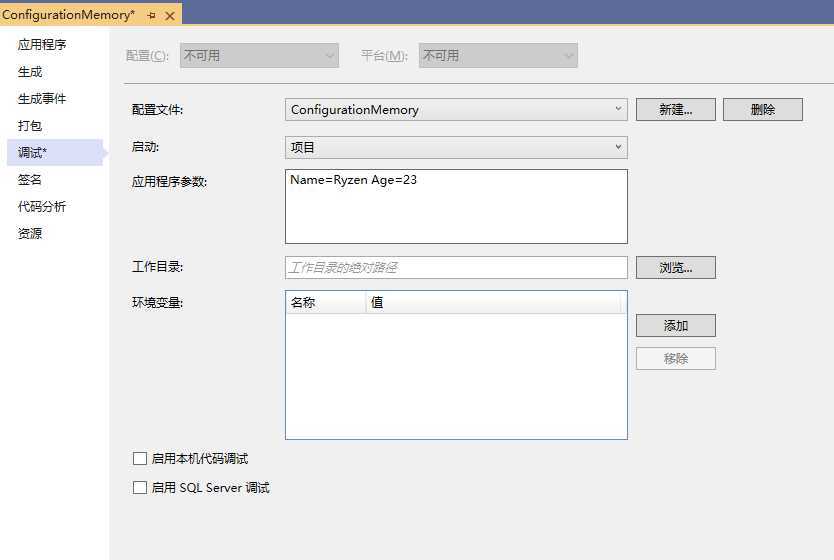Click the 新建... button
The height and width of the screenshot is (560, 834).
[675, 110]
